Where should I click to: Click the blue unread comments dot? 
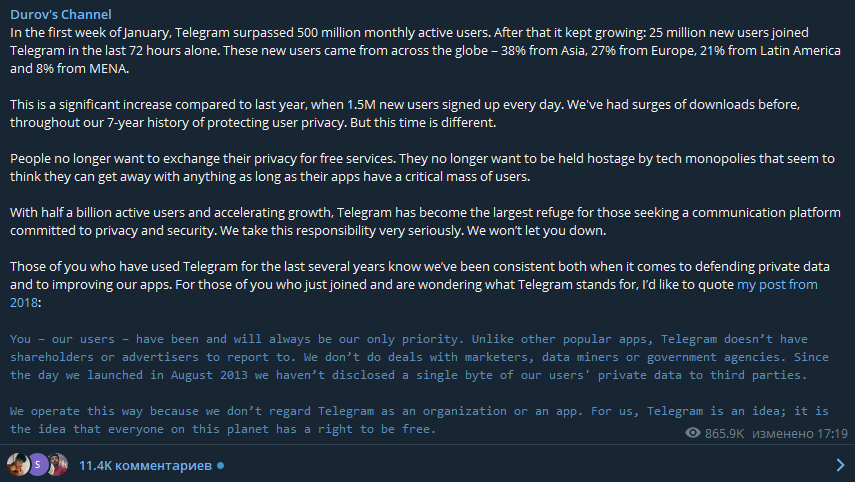point(220,465)
